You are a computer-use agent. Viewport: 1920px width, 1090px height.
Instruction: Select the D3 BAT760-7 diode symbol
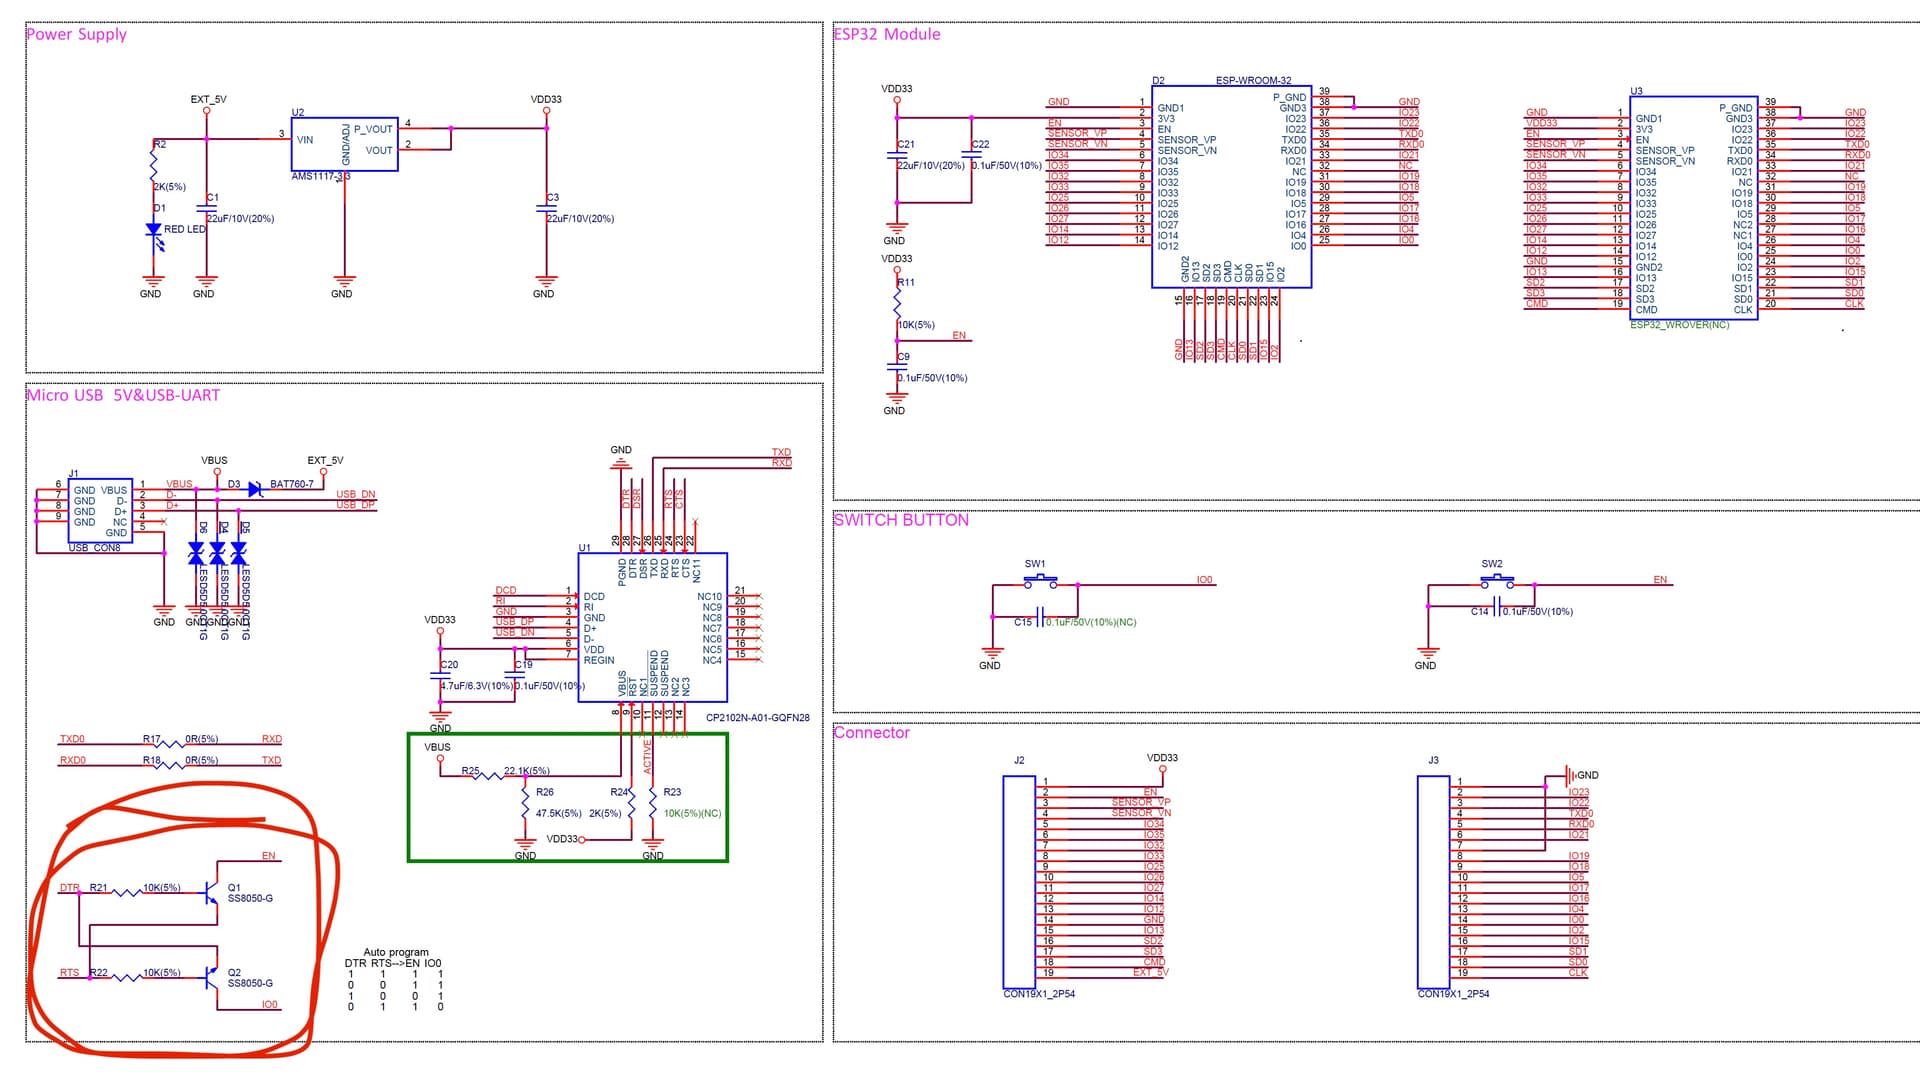[x=255, y=489]
